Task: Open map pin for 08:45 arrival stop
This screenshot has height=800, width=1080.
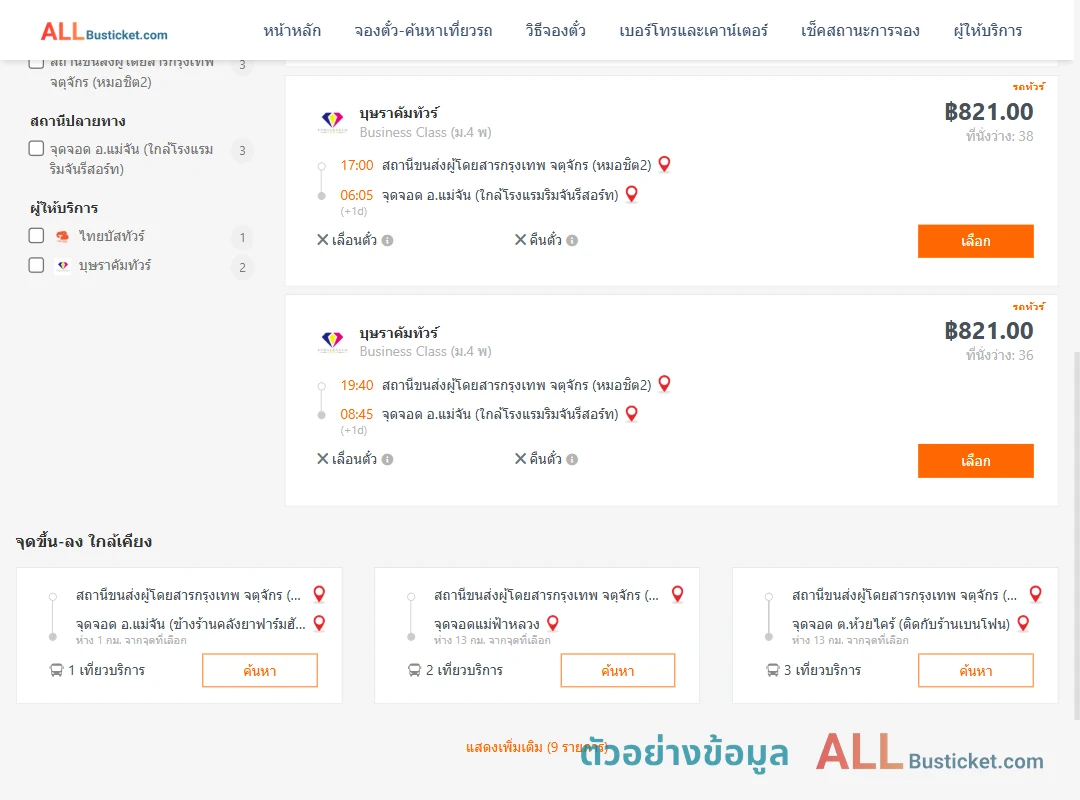Action: tap(632, 413)
